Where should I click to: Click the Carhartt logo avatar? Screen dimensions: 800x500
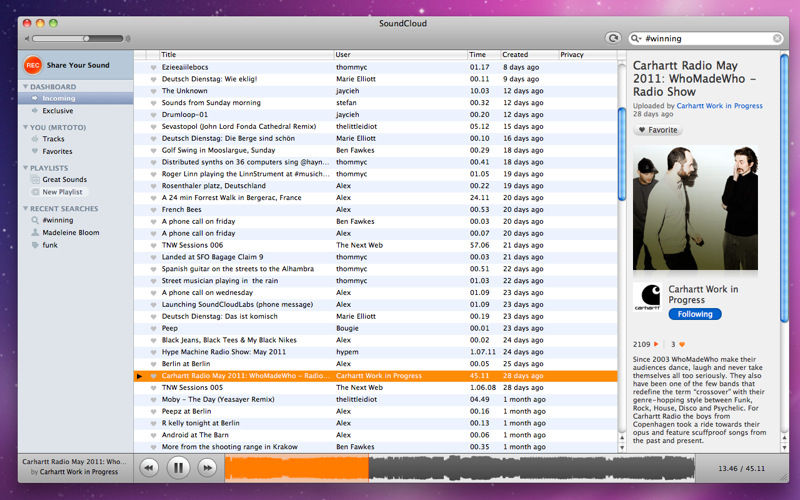coord(647,296)
